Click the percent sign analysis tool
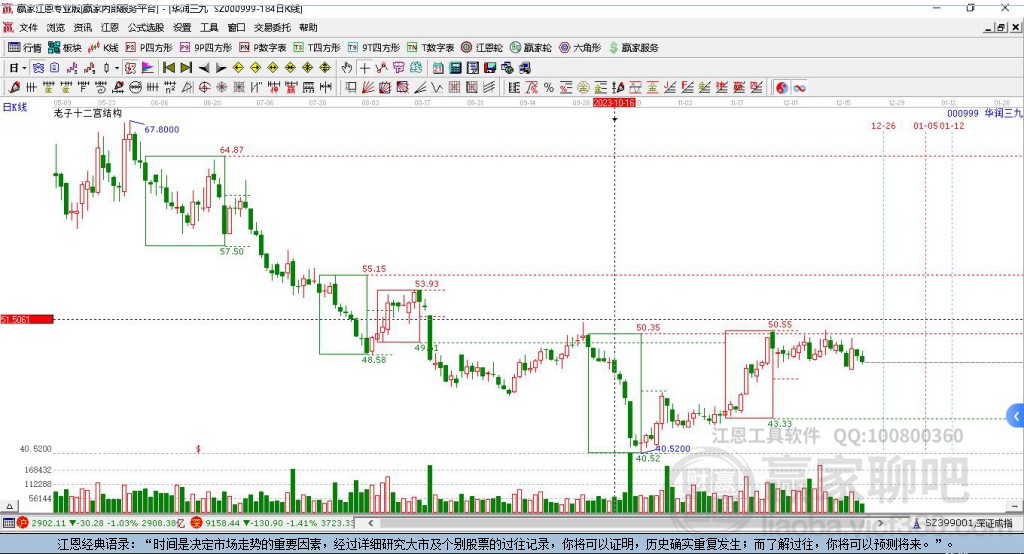The image size is (1024, 554). [549, 87]
